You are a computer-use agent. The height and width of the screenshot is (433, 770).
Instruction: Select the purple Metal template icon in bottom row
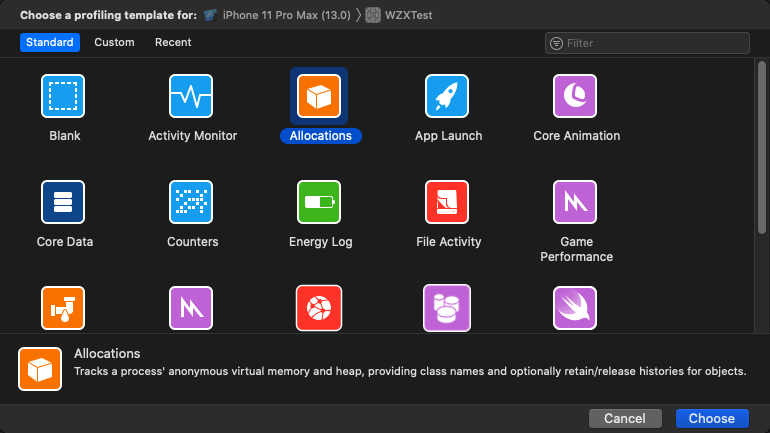click(x=191, y=308)
